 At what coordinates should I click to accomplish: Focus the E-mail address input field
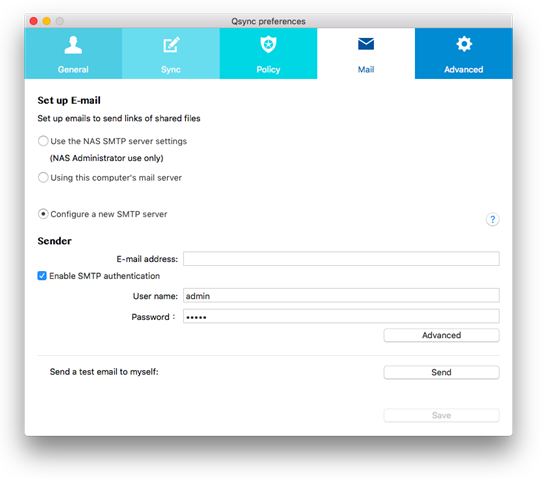click(341, 259)
